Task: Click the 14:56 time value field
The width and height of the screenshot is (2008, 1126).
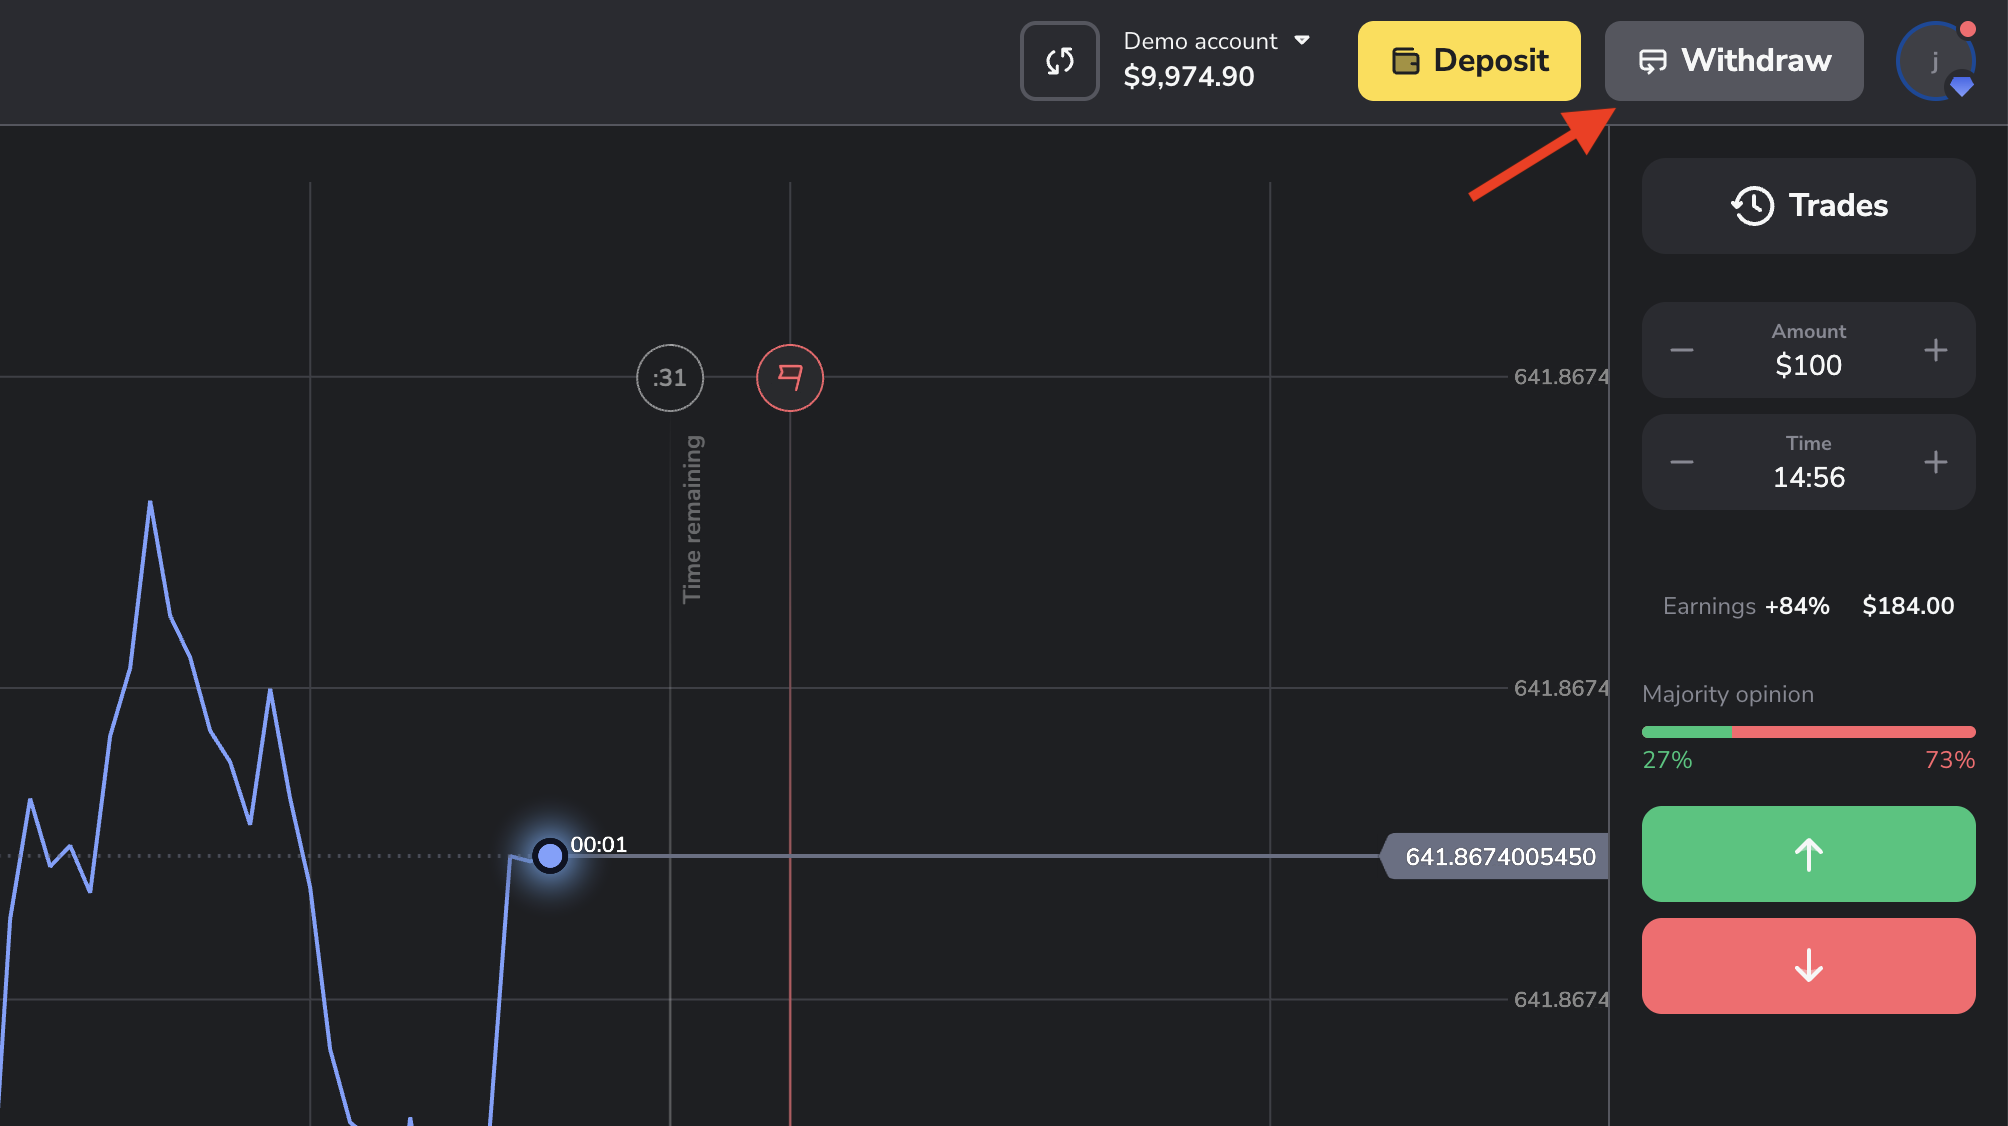Action: point(1808,477)
